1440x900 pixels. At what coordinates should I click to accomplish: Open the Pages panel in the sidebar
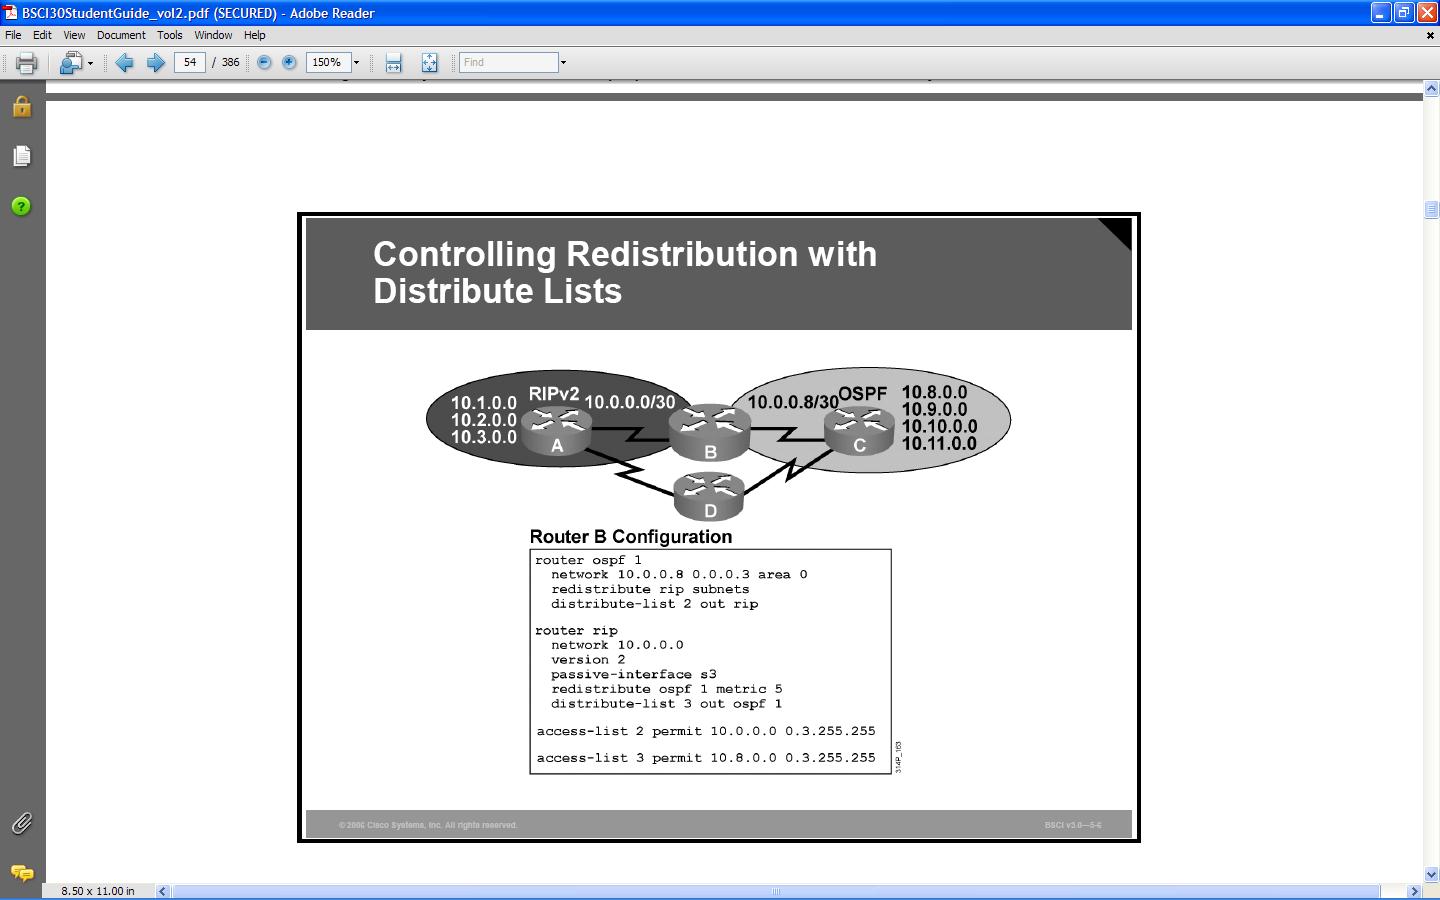[x=21, y=156]
